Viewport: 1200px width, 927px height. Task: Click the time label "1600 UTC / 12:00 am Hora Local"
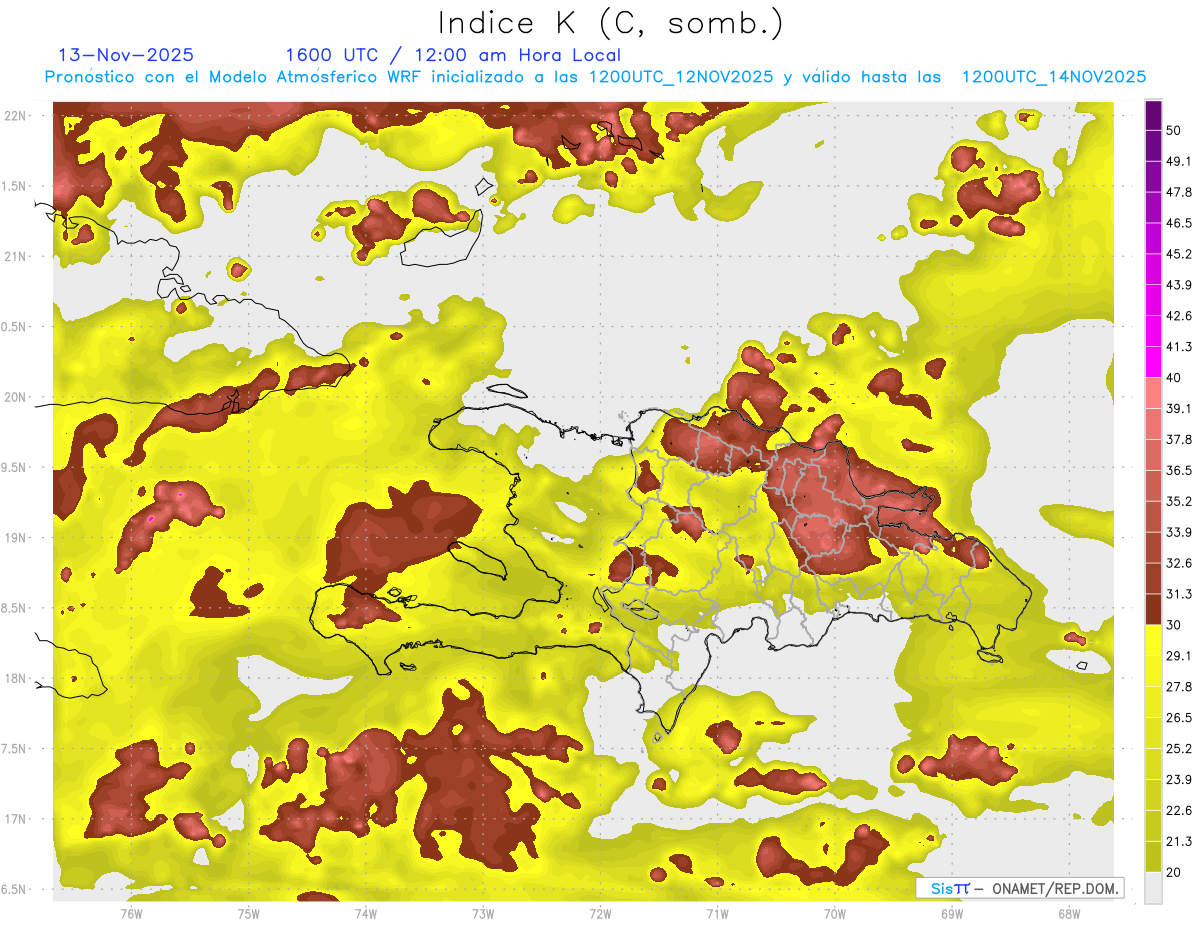pos(453,55)
